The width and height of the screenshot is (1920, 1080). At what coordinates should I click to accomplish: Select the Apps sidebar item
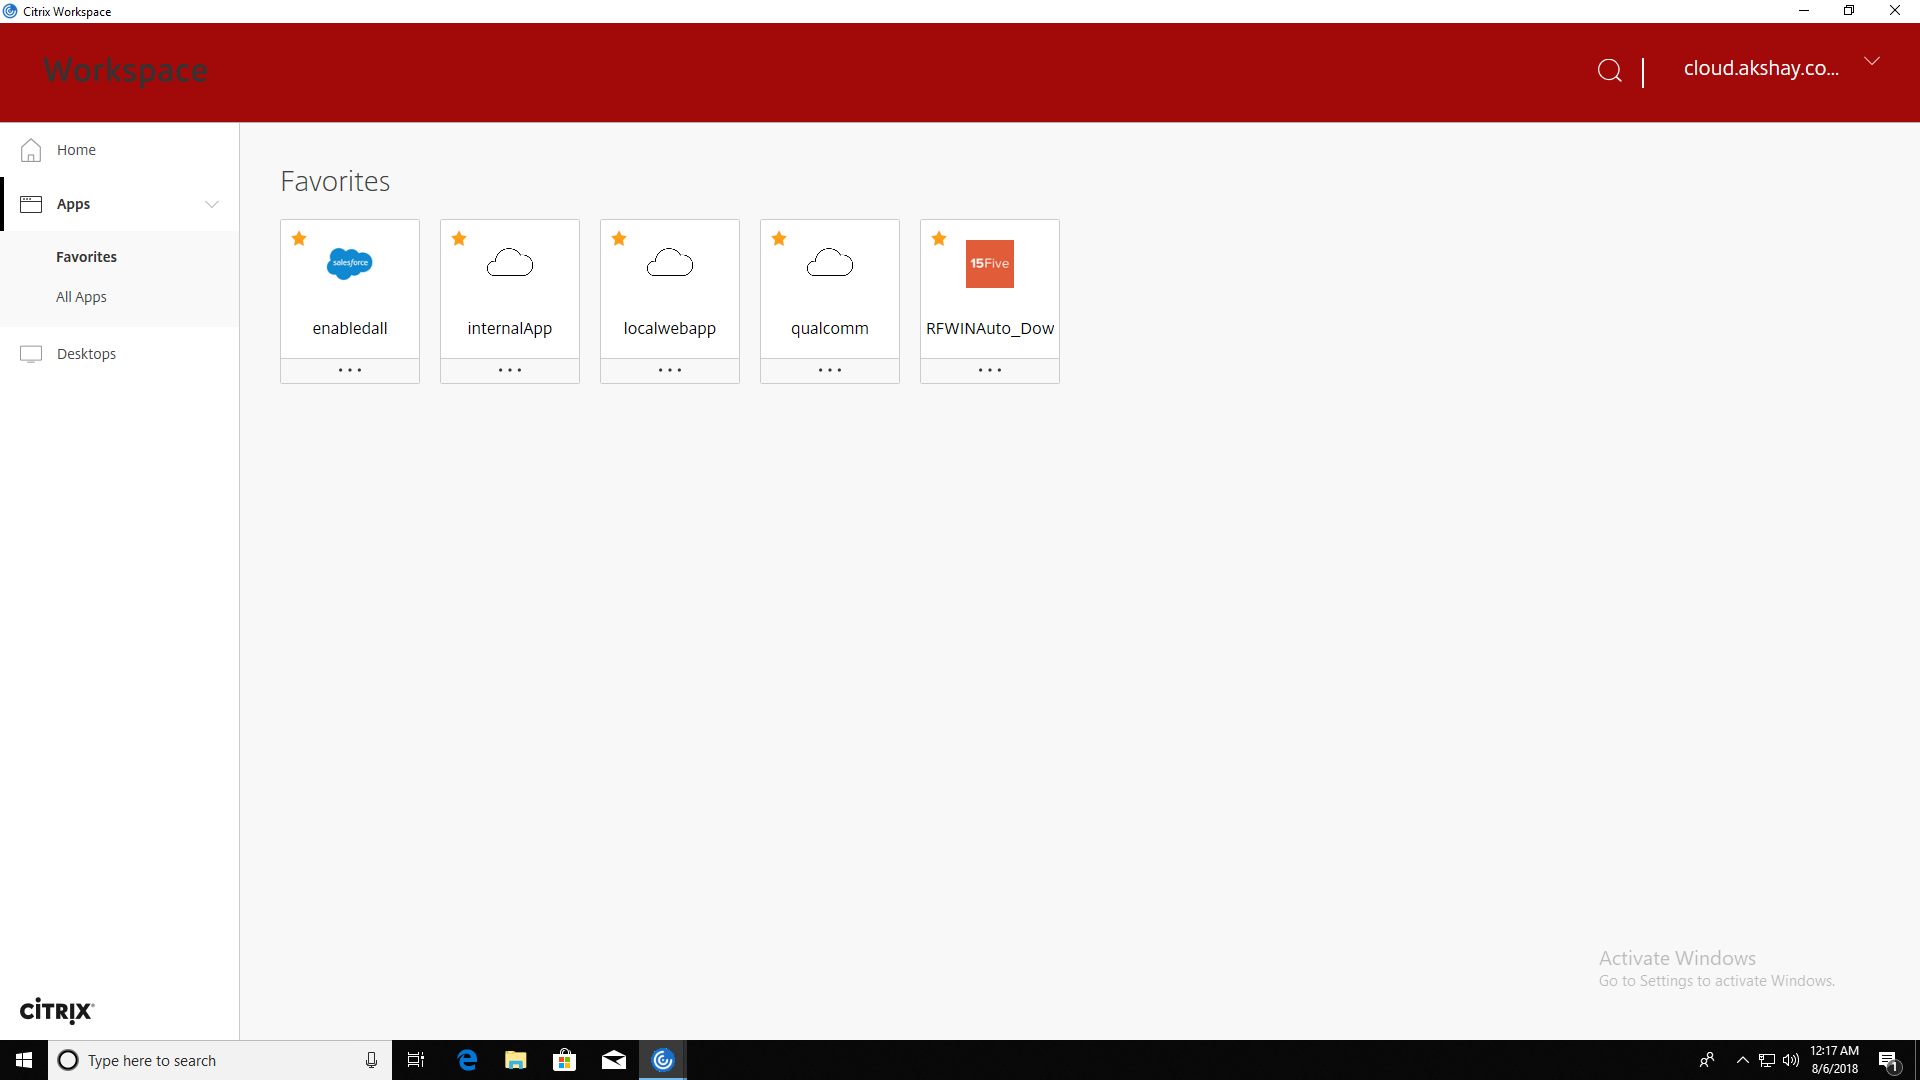pos(120,204)
